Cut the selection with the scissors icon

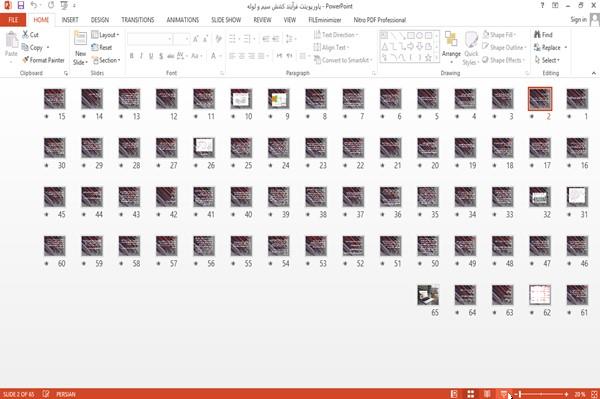pos(26,34)
